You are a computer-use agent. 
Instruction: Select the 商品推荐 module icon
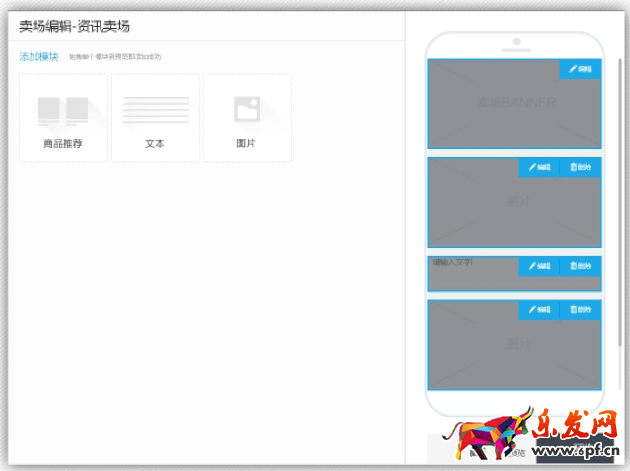[x=62, y=111]
